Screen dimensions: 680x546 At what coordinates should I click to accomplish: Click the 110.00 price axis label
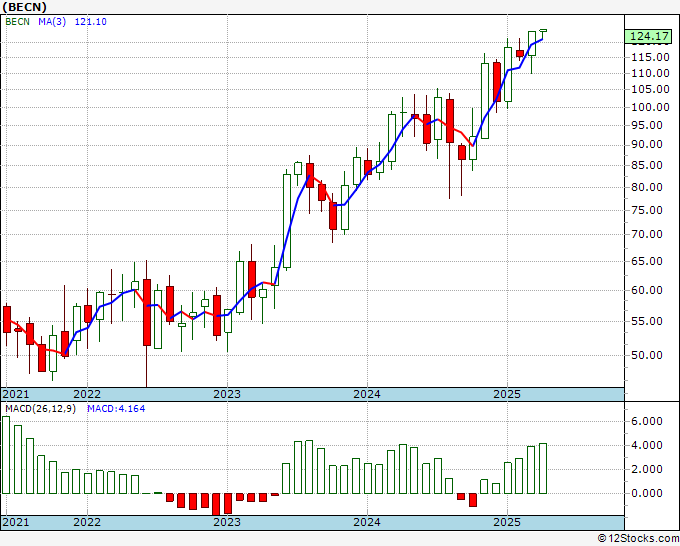pyautogui.click(x=650, y=73)
